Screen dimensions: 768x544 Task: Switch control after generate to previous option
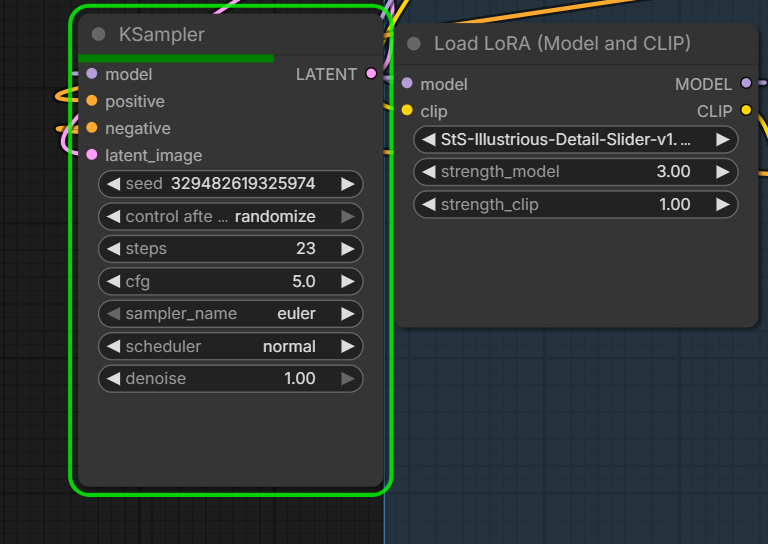(114, 216)
